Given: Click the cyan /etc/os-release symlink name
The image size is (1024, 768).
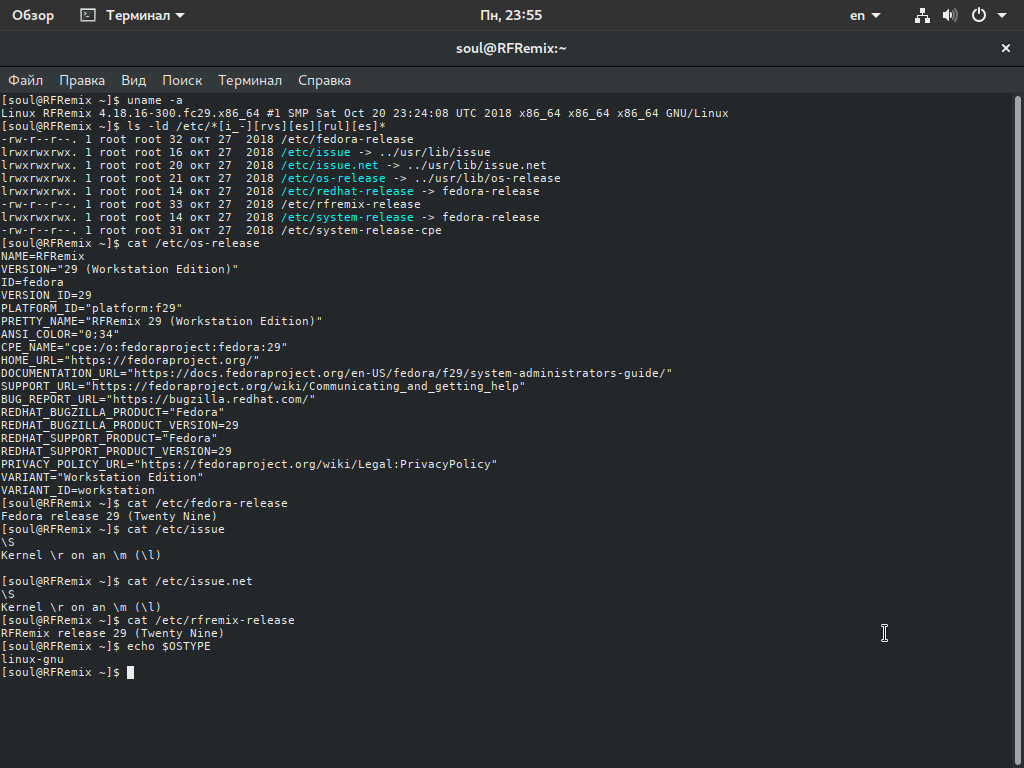Looking at the screenshot, I should [333, 178].
